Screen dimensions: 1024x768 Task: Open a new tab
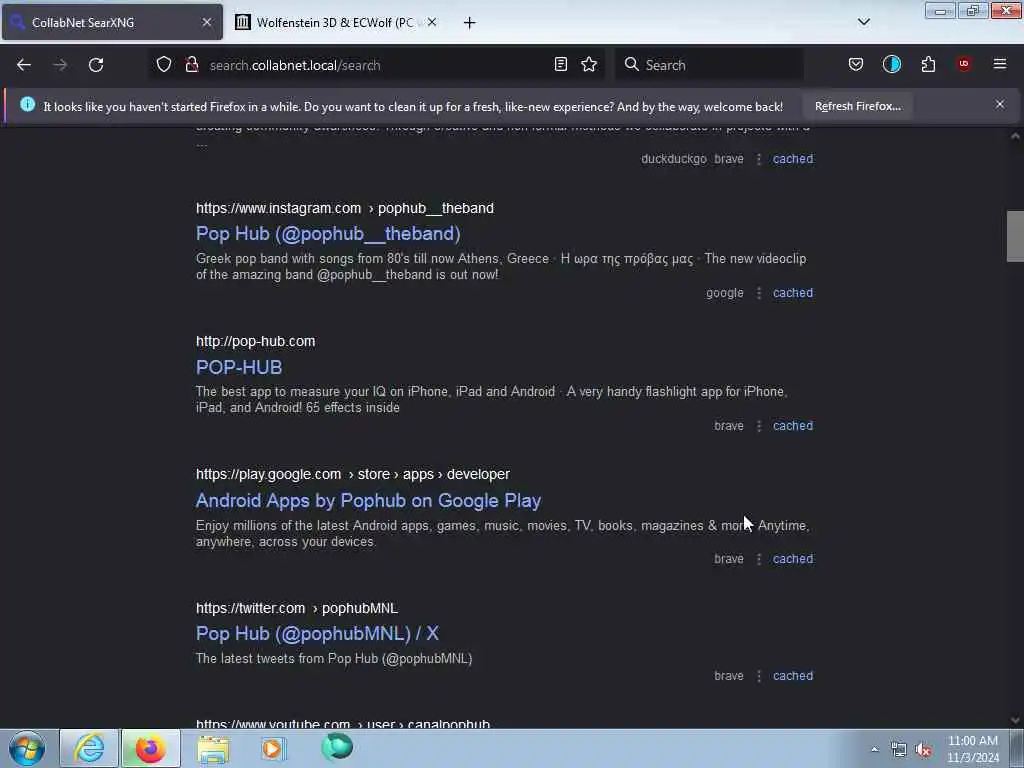click(x=469, y=23)
